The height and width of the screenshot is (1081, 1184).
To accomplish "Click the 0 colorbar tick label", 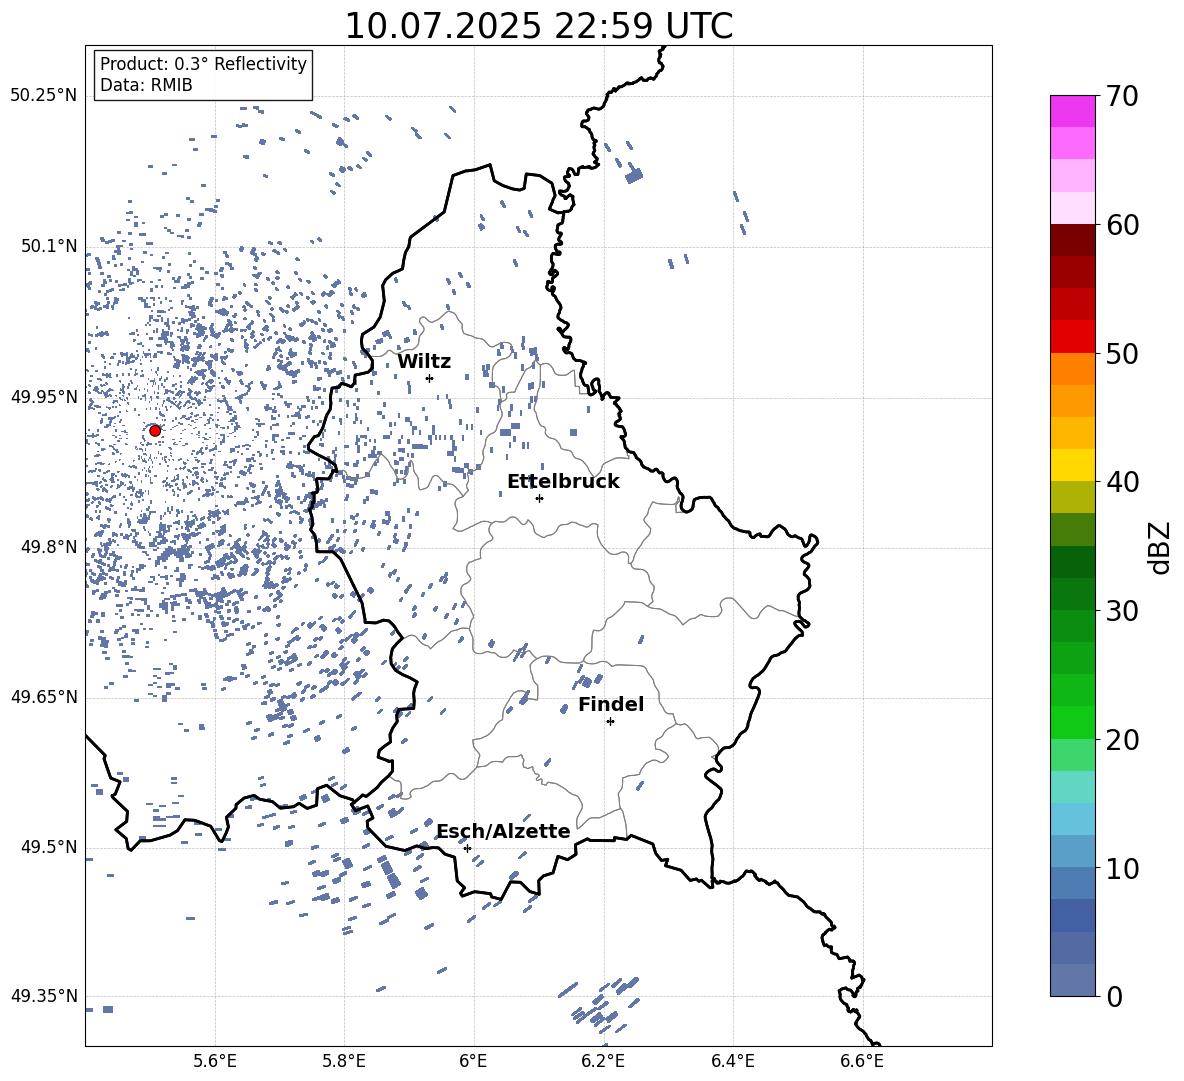I will click(x=1114, y=996).
